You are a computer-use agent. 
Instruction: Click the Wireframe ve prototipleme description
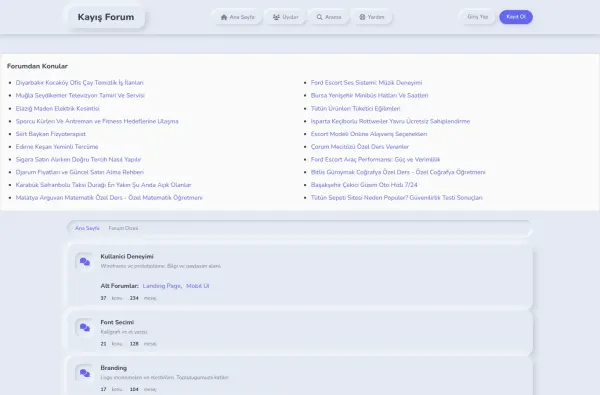click(161, 266)
